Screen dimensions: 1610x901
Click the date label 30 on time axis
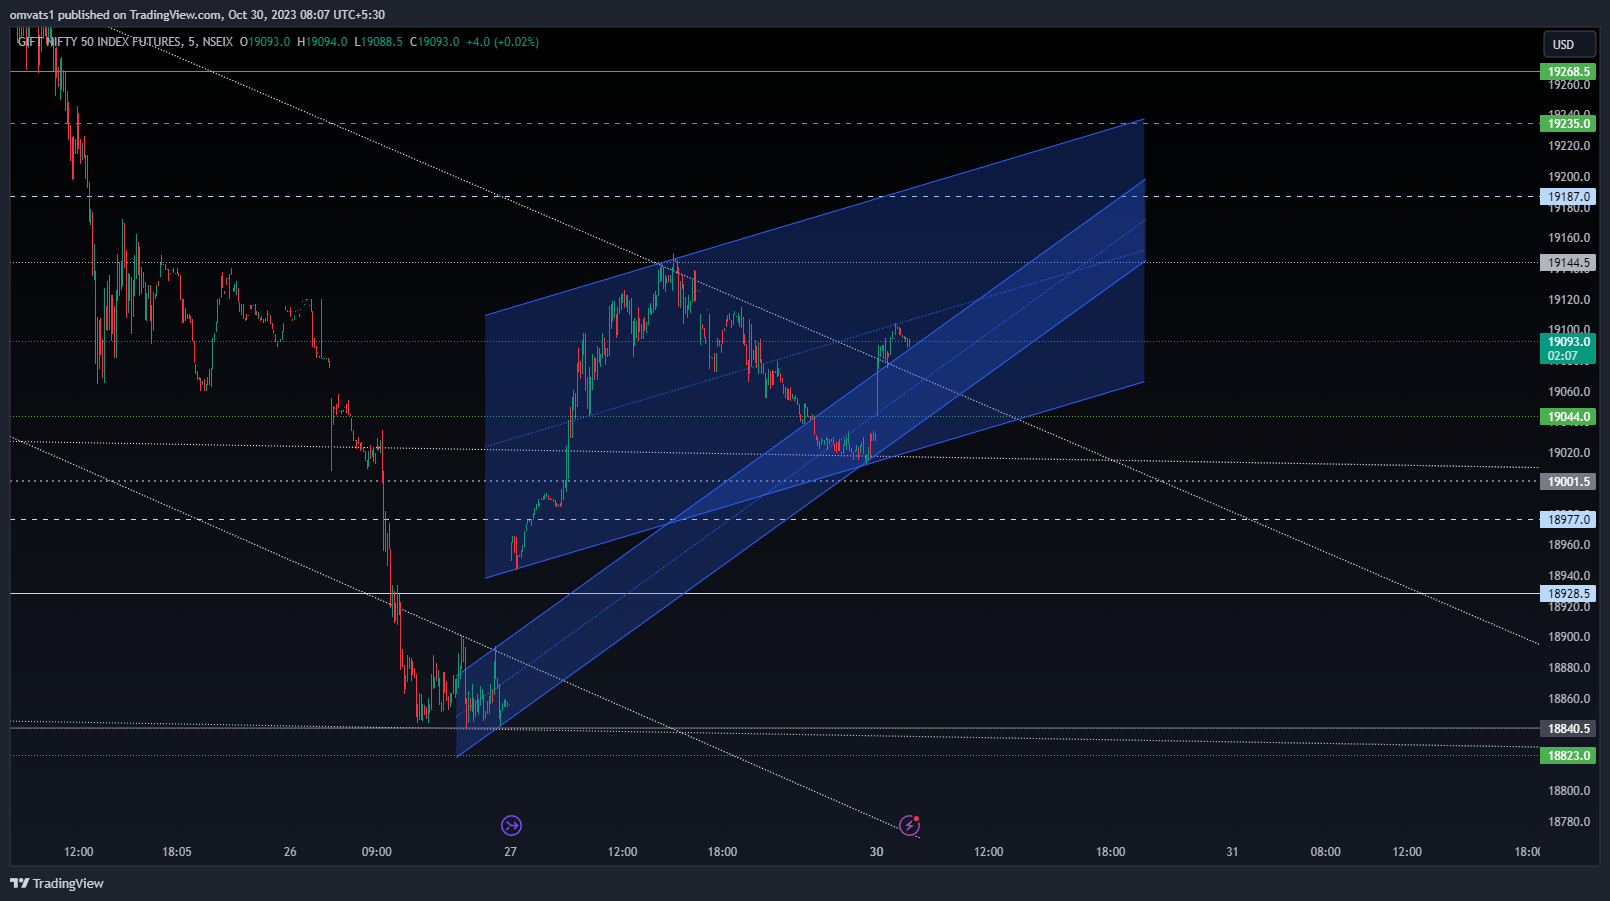(877, 852)
